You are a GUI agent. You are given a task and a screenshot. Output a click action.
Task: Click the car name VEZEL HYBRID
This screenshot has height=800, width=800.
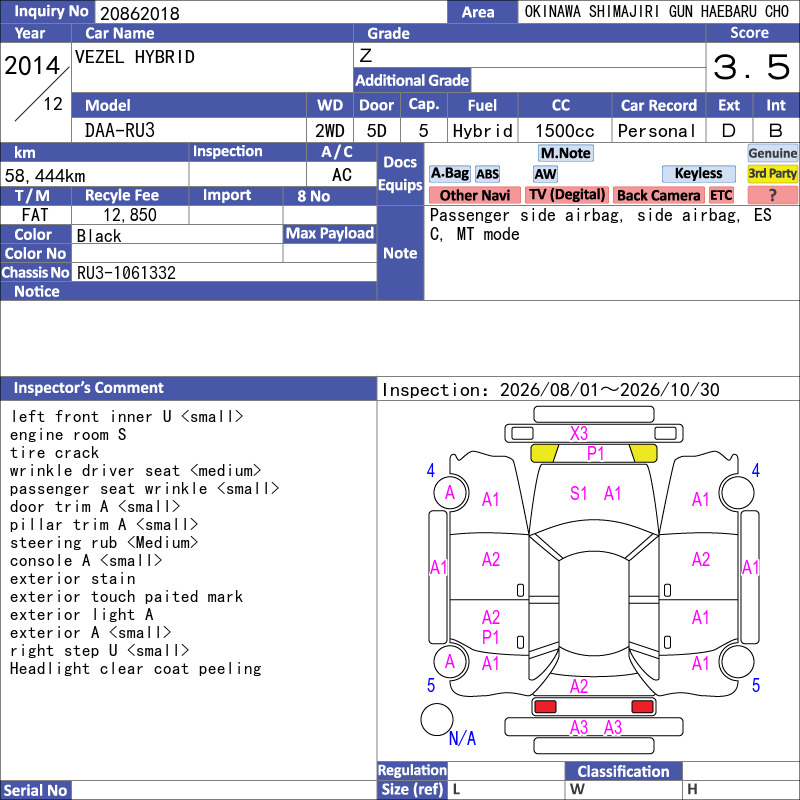click(x=135, y=57)
